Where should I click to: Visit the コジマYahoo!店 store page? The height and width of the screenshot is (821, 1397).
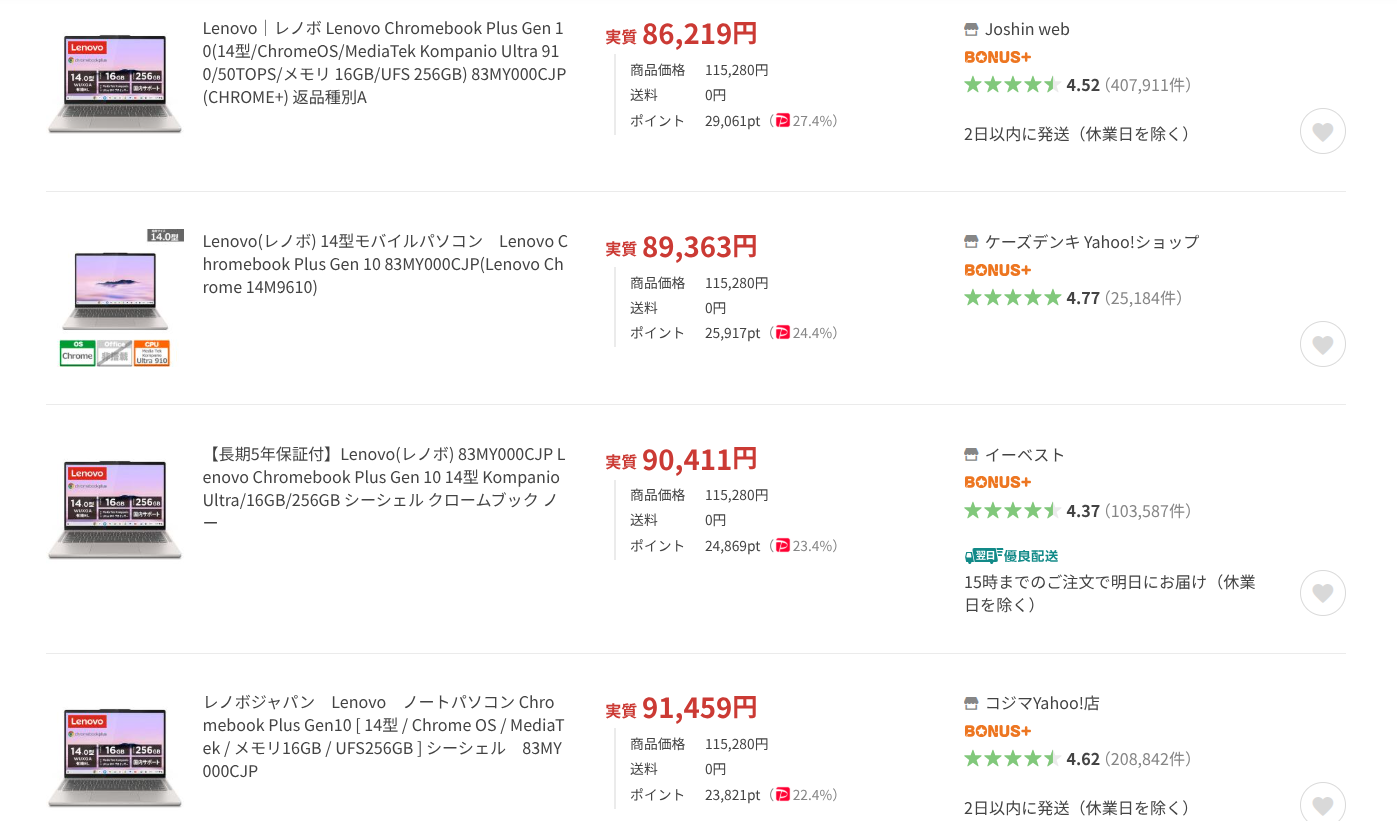click(1042, 704)
